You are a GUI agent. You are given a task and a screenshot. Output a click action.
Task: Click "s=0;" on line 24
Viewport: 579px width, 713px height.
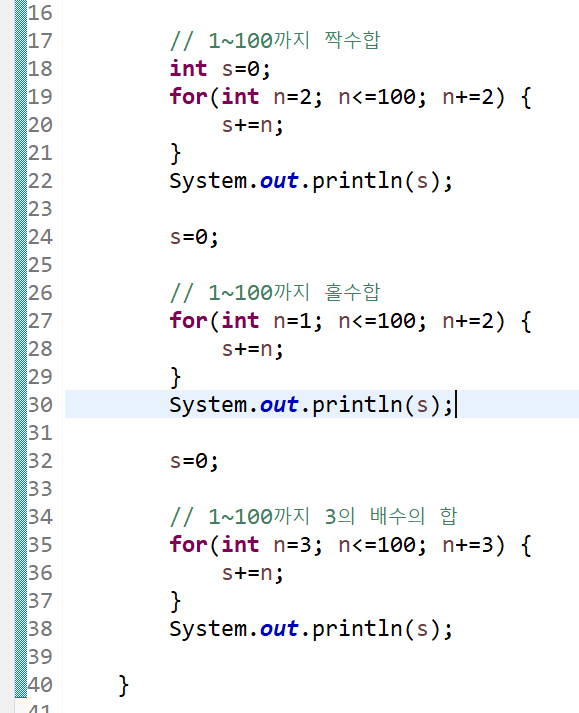tap(194, 237)
